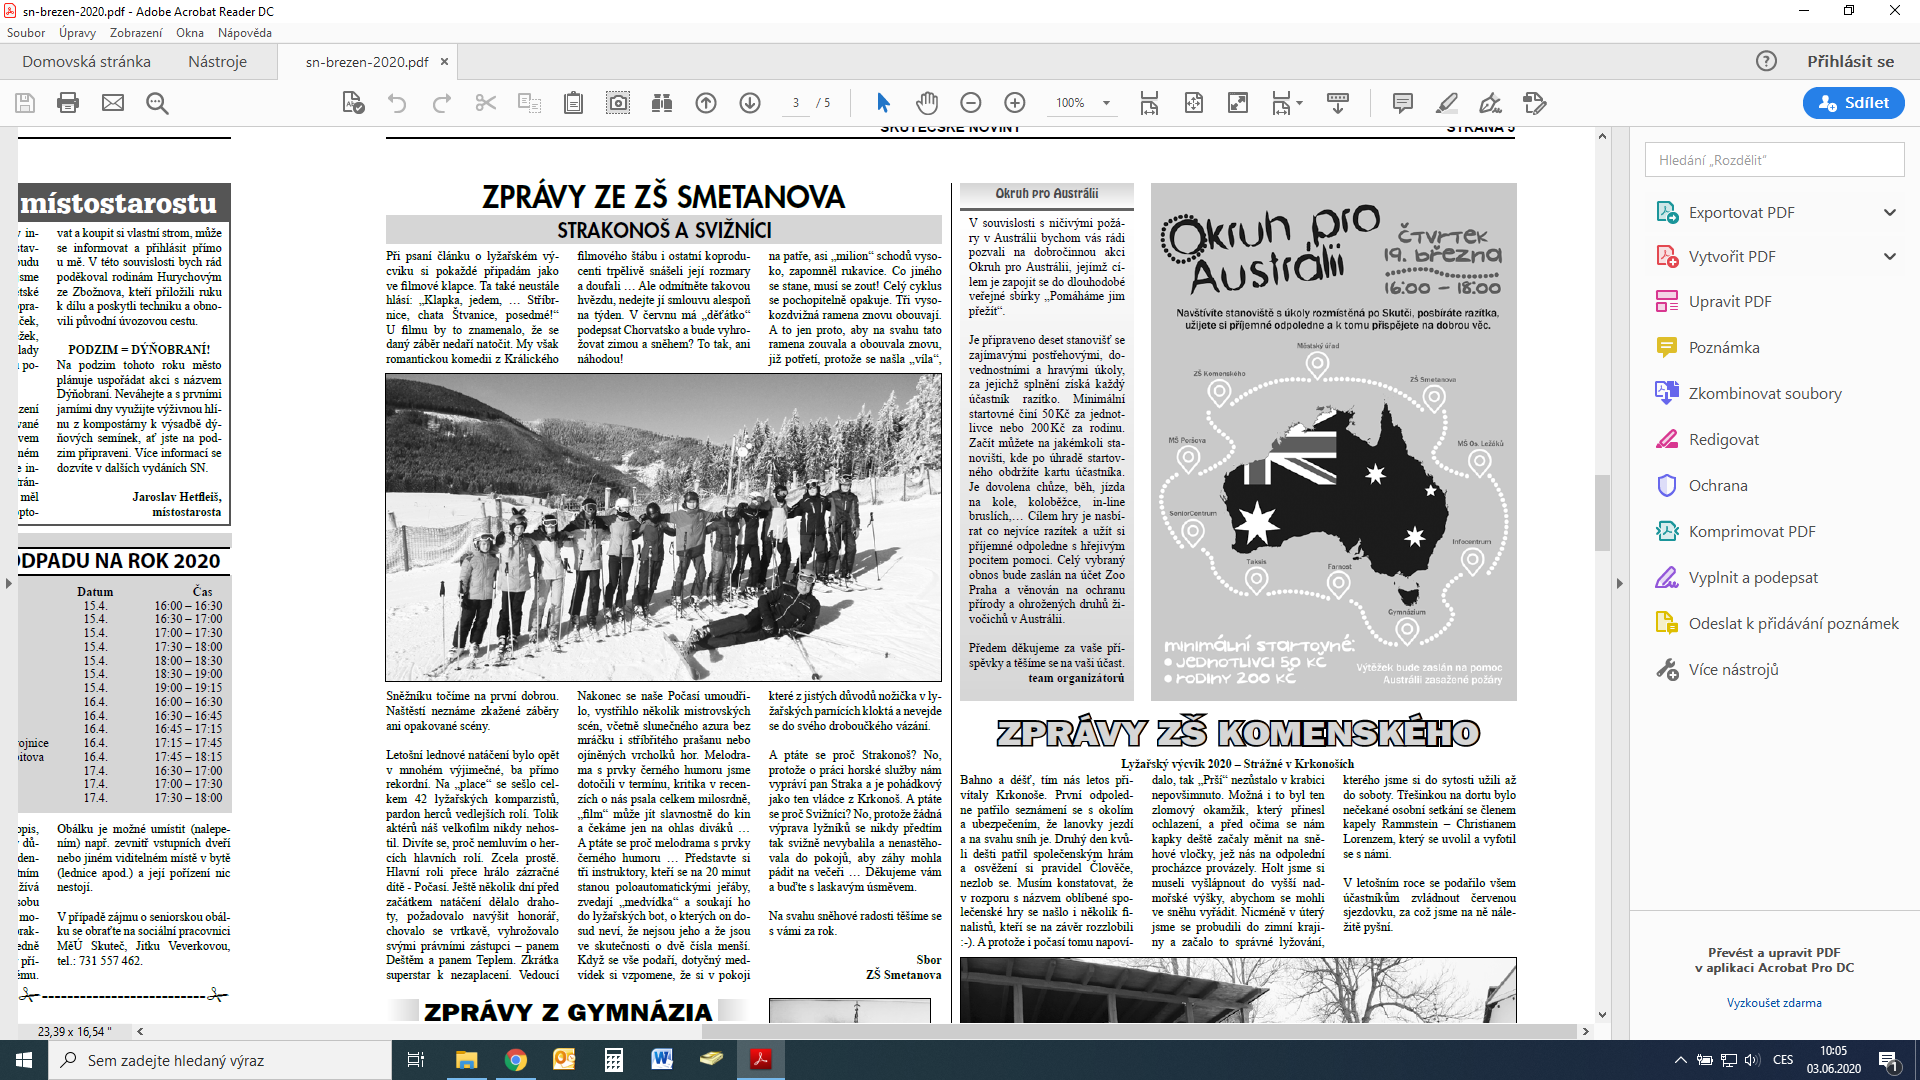Toggle full screen mode icon
The image size is (1920, 1080).
(1238, 103)
